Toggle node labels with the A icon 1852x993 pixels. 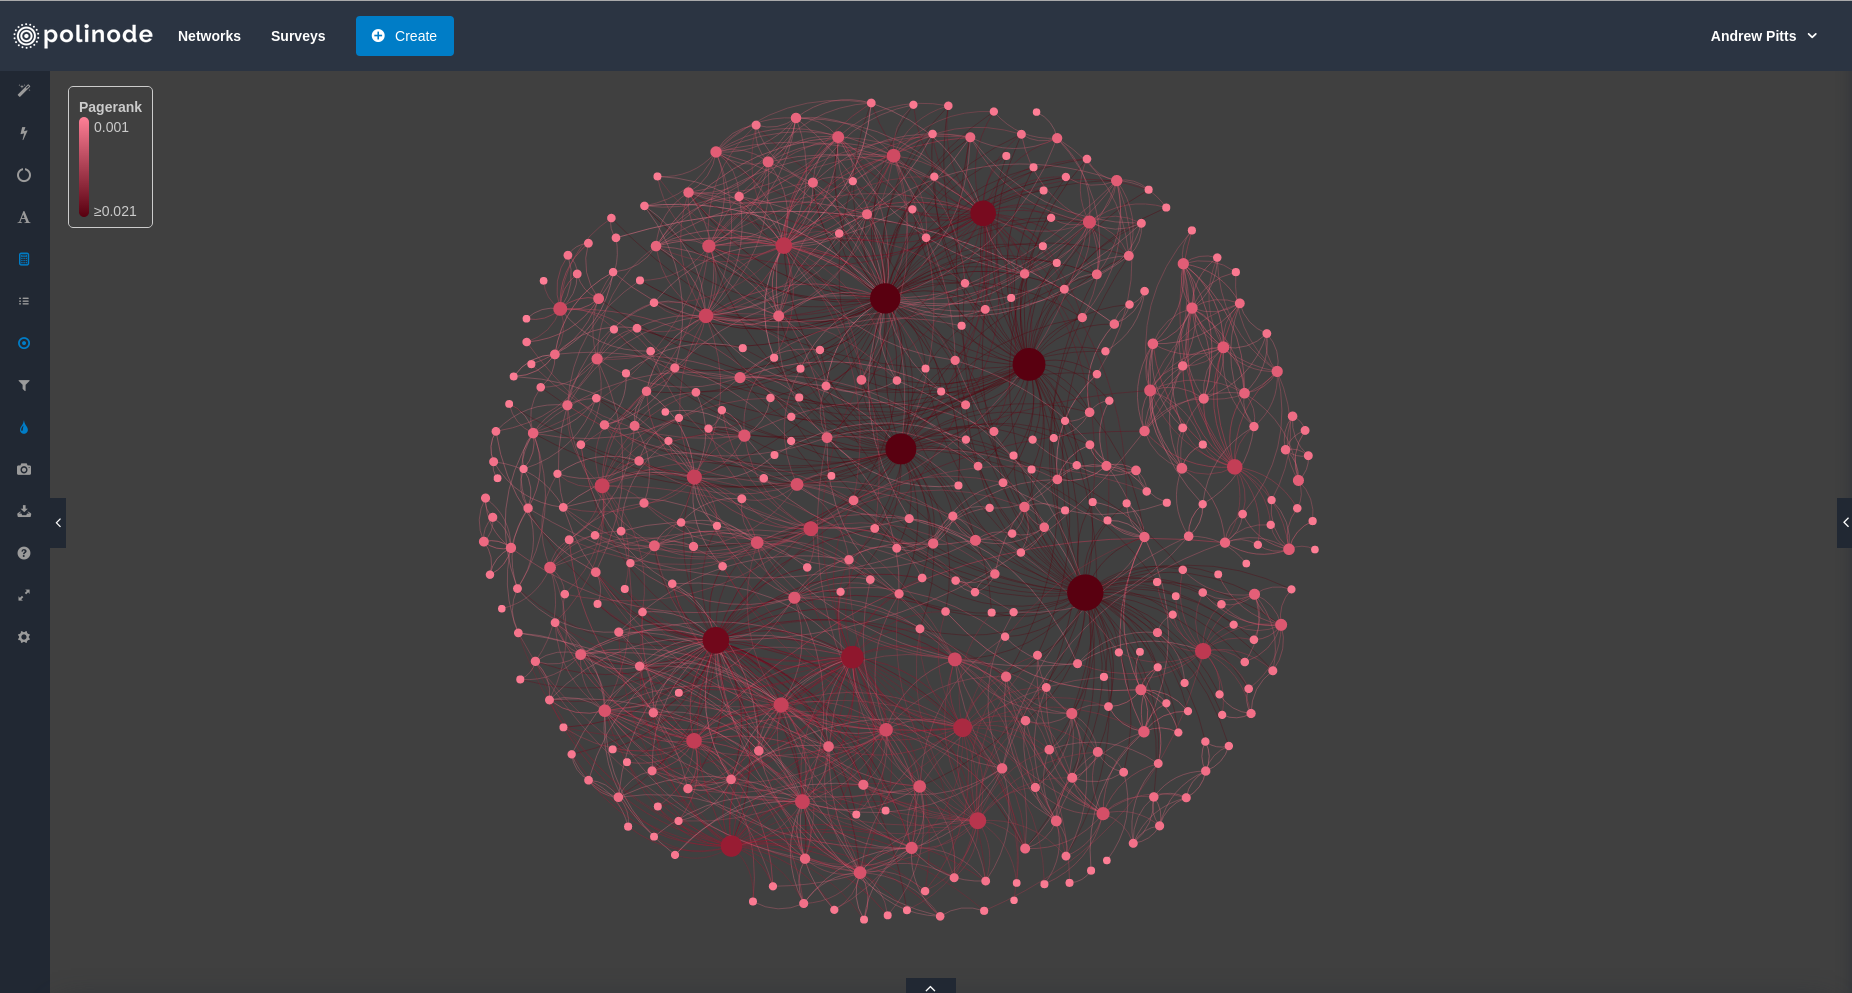click(24, 217)
